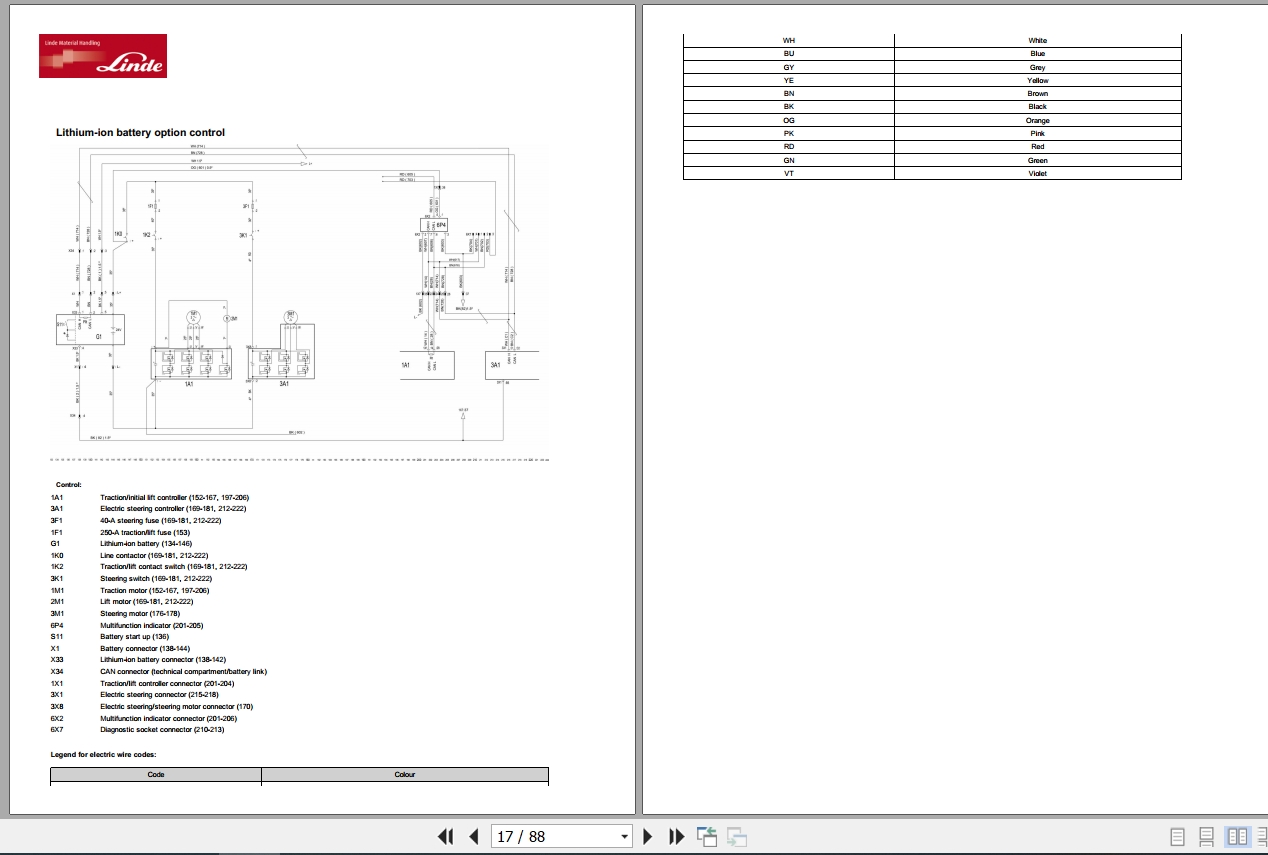Select '250-A traction/lift fuse (153)' text
This screenshot has height=855, width=1268.
click(145, 532)
